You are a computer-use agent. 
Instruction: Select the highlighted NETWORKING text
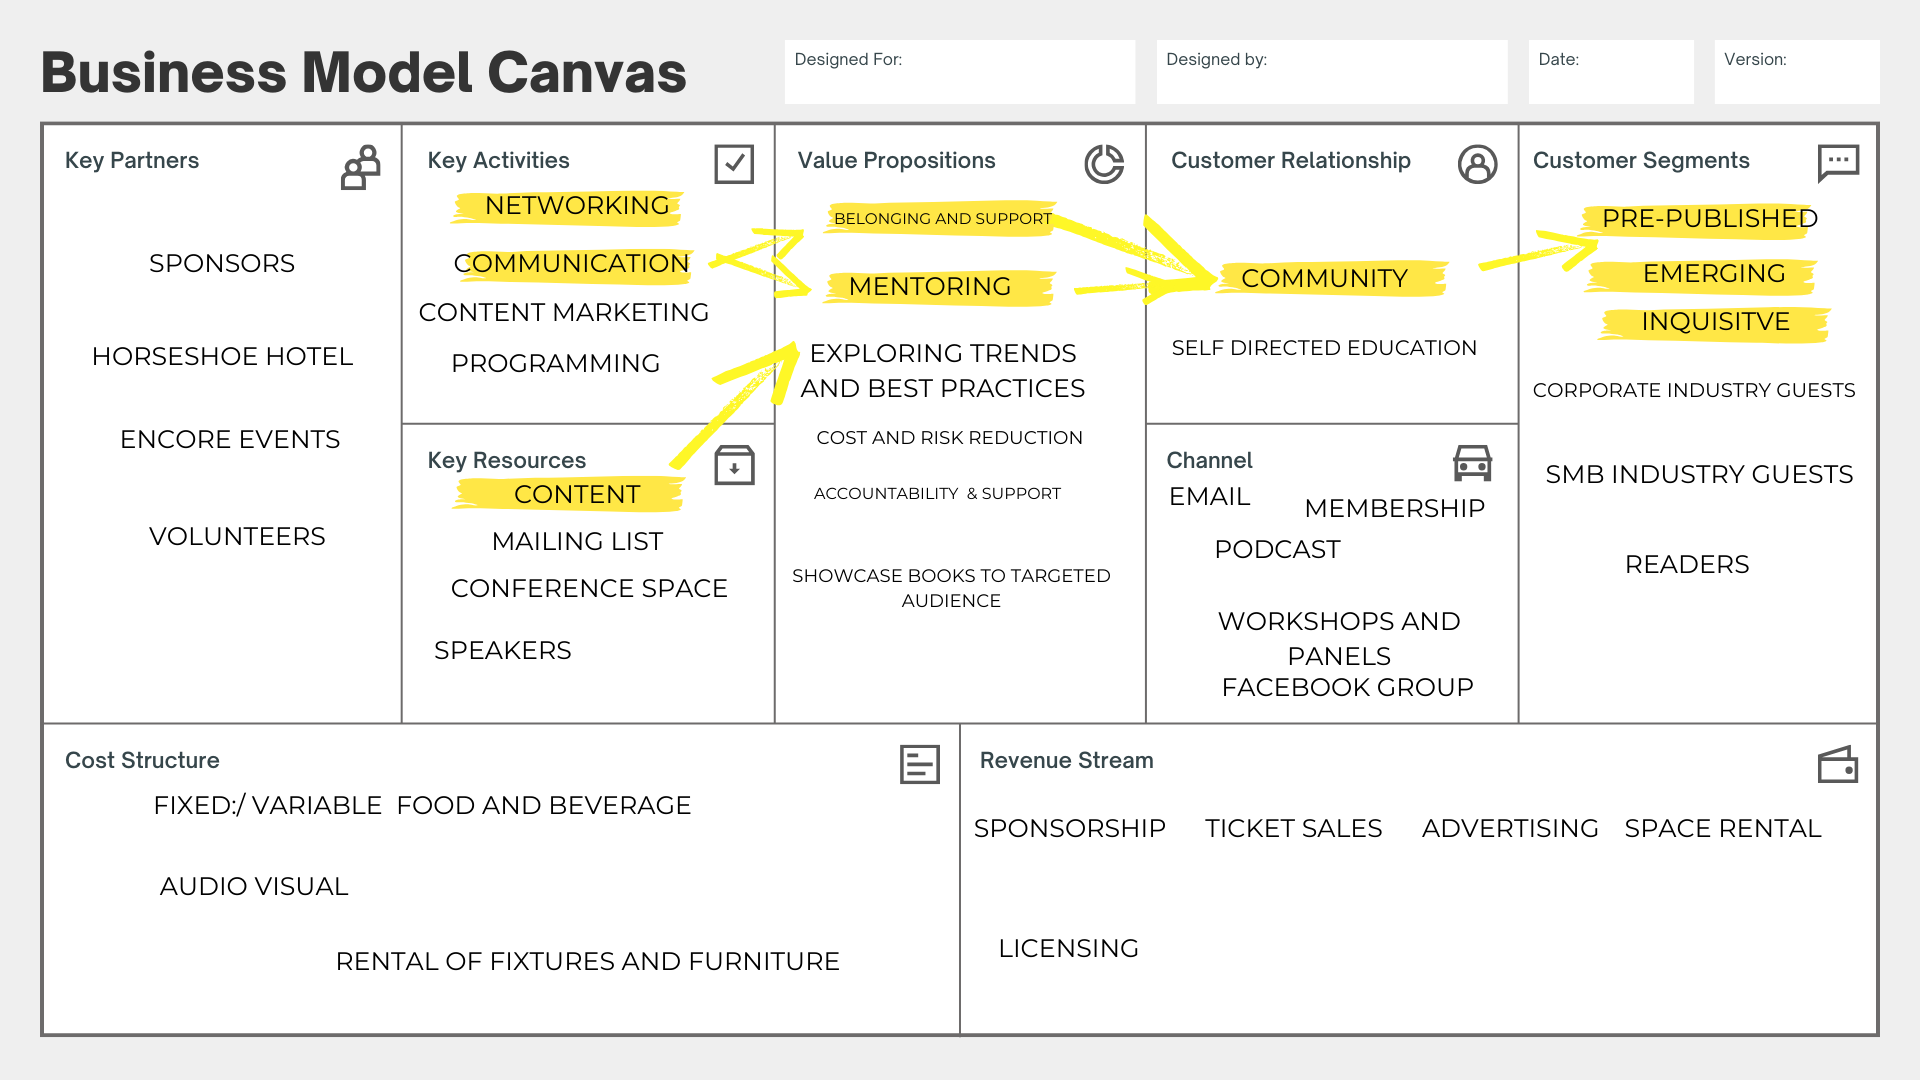click(x=577, y=206)
